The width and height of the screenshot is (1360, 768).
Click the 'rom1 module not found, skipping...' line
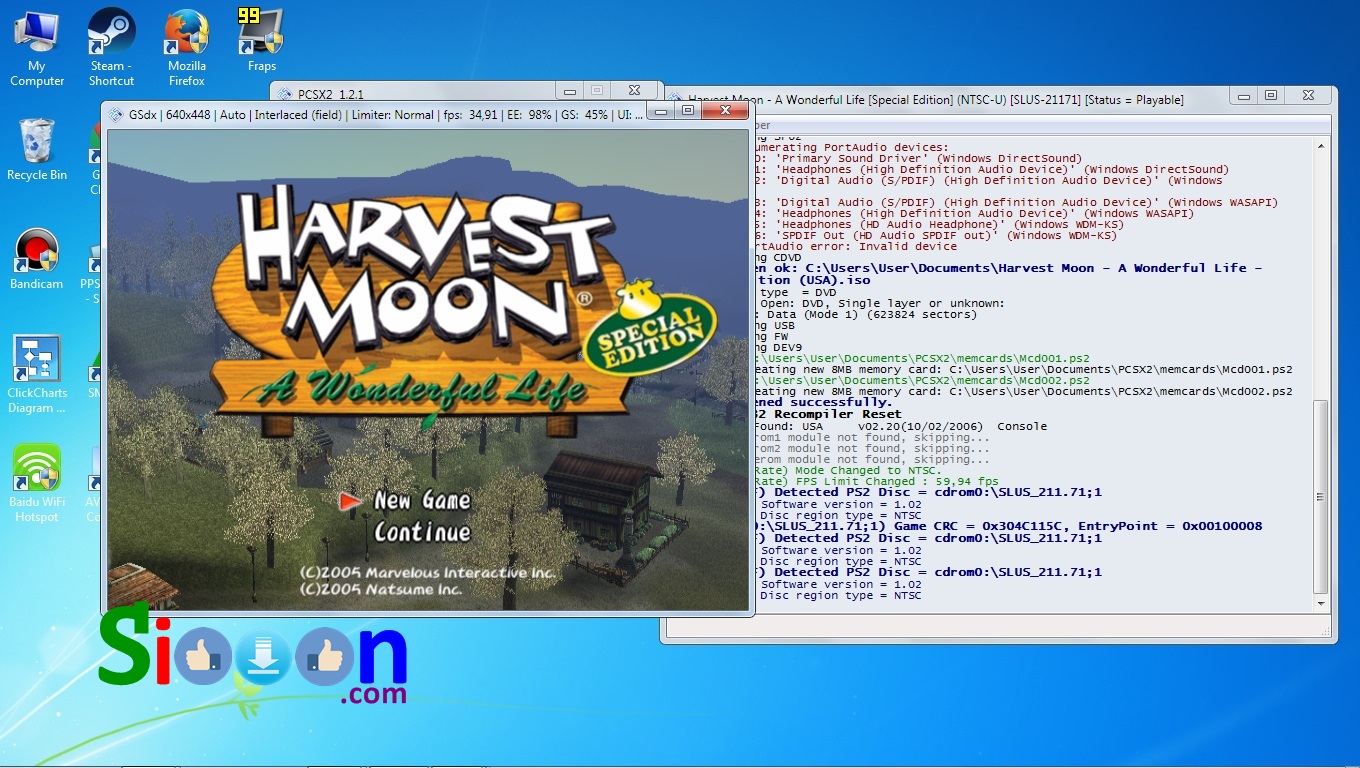[x=870, y=437]
